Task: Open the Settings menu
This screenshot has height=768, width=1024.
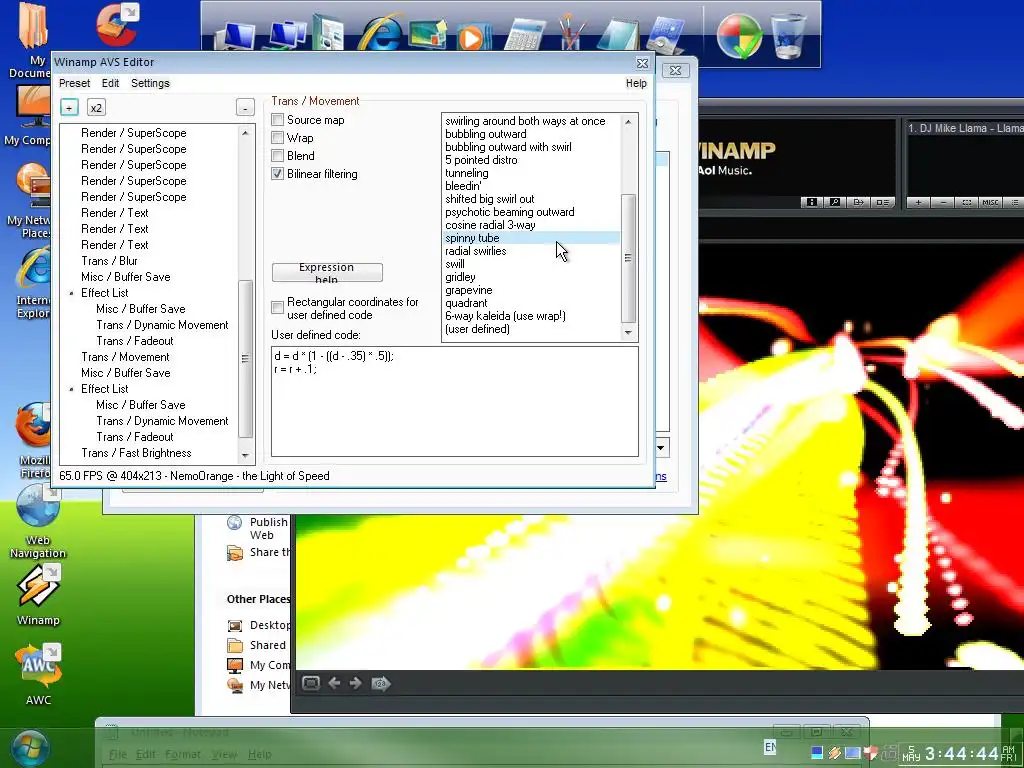Action: [150, 83]
